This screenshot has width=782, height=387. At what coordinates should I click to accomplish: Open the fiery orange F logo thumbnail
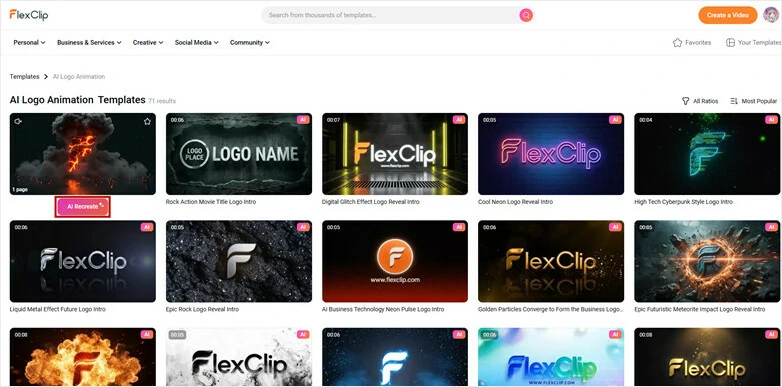point(83,357)
